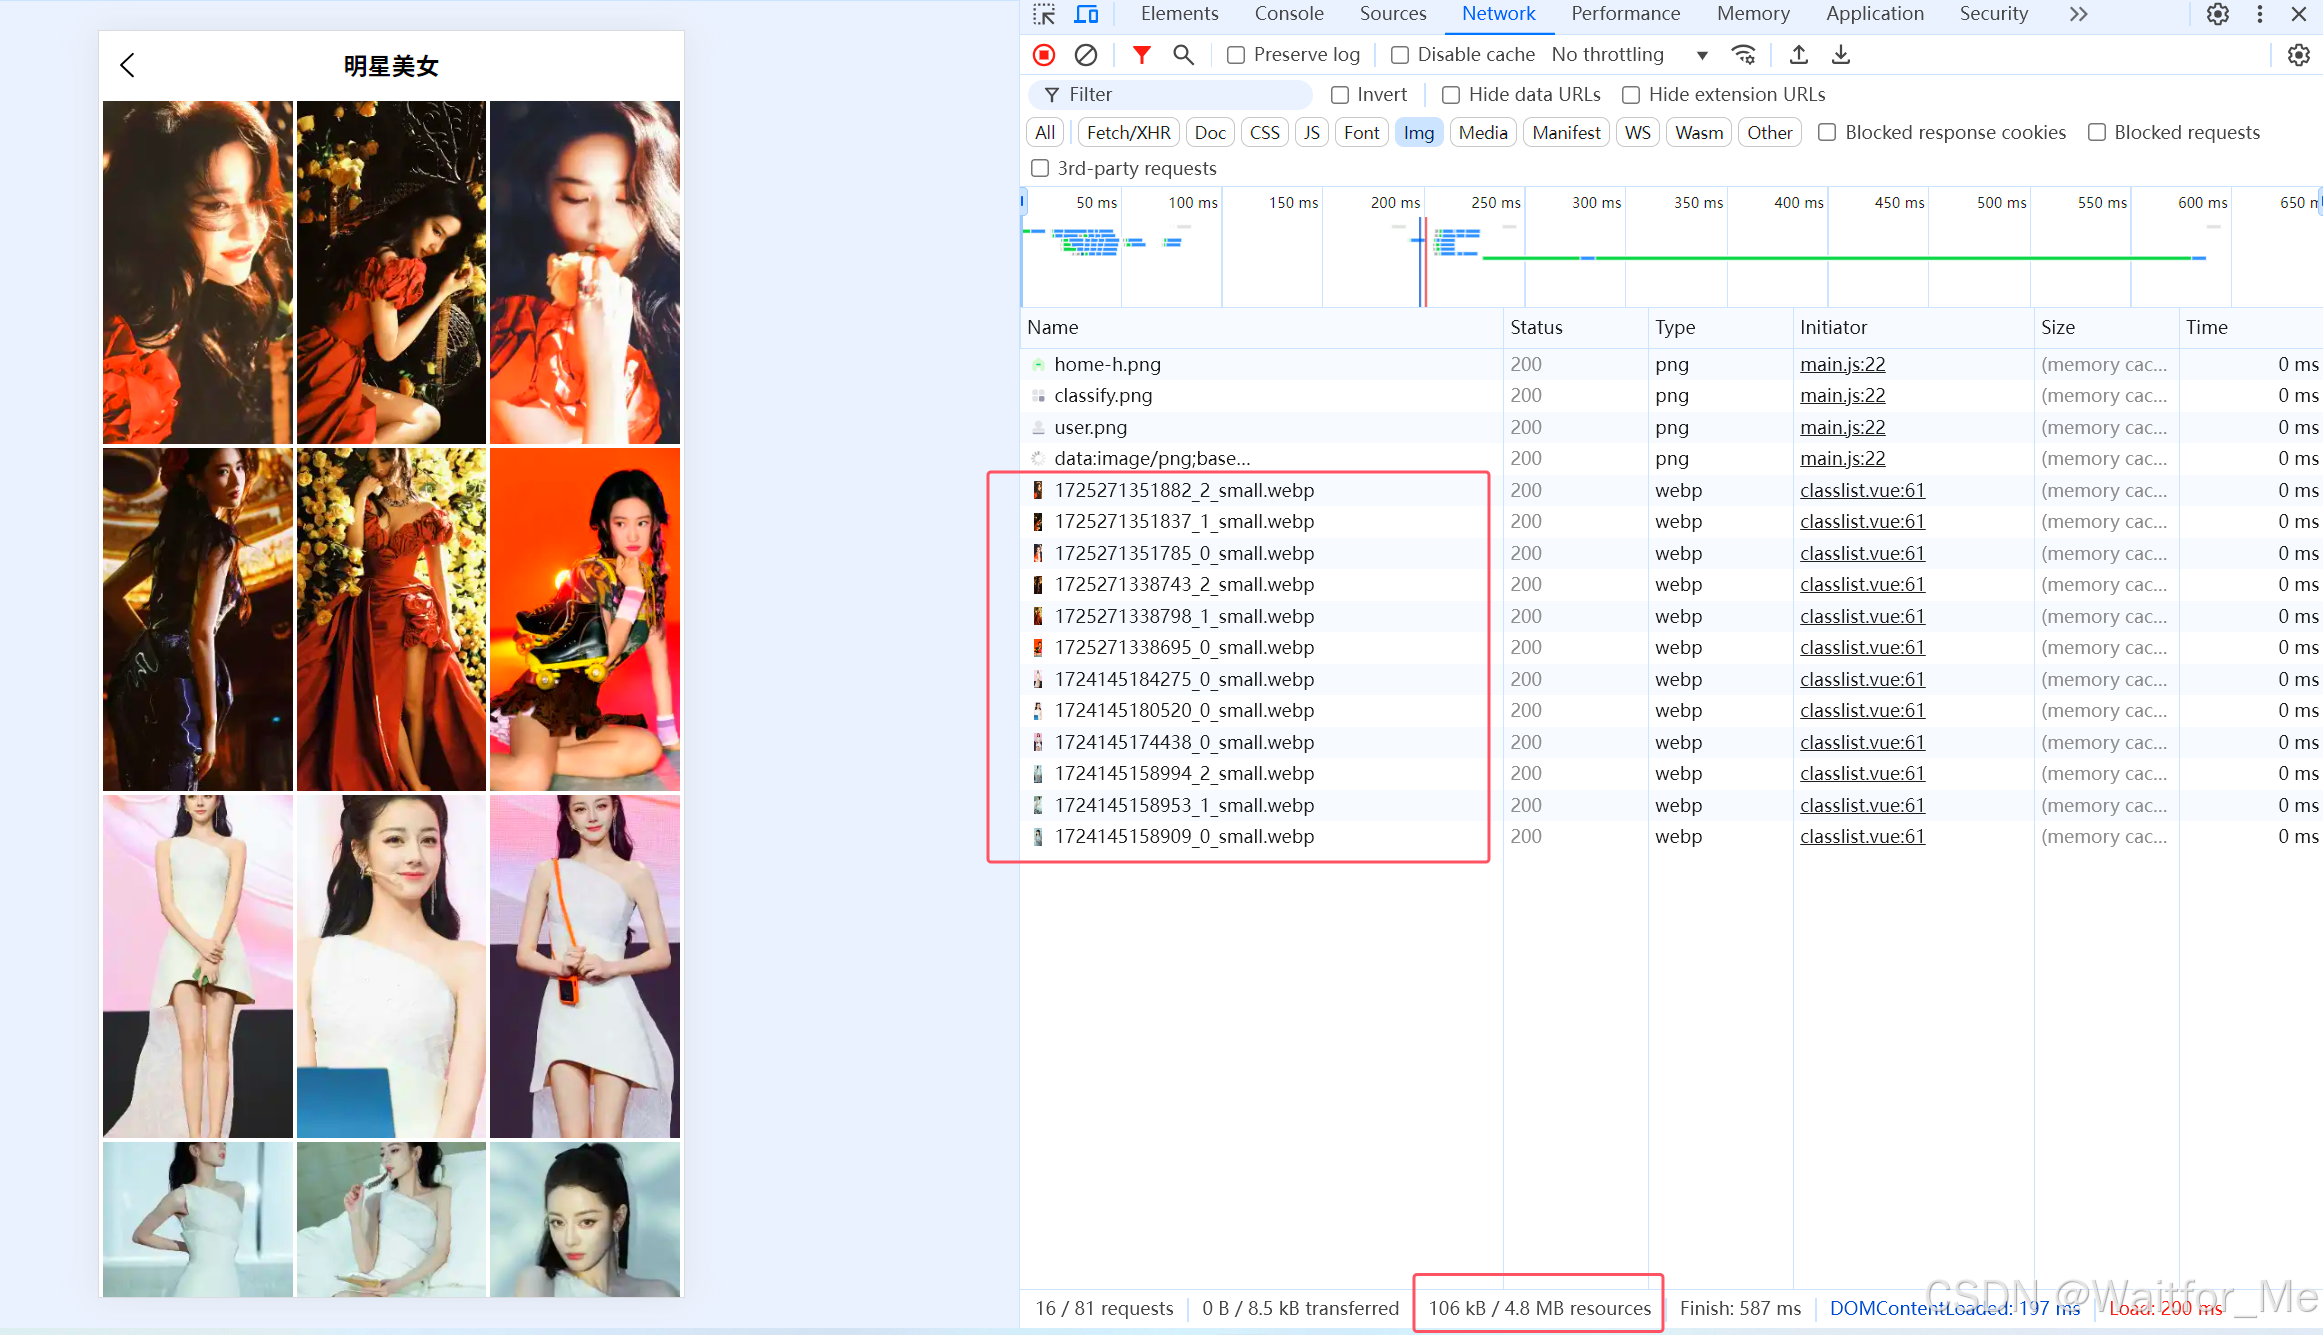Screen dimensions: 2323x1335
Task: Close DevTools with the X icon
Action: click(2299, 14)
